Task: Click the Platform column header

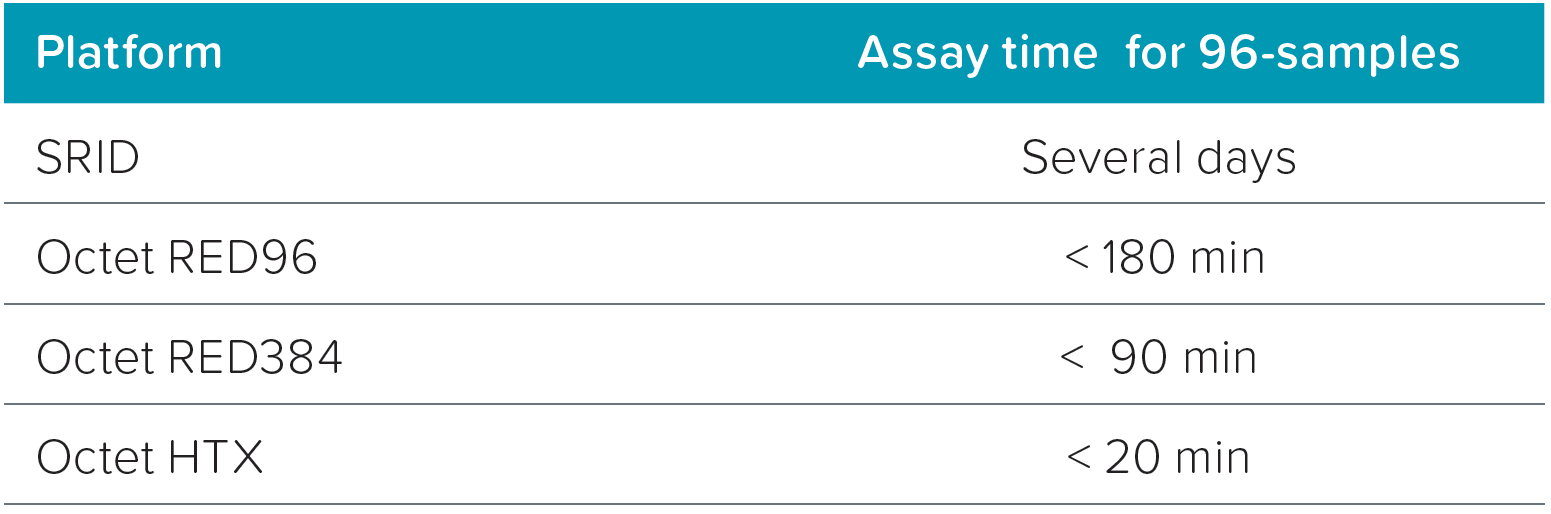Action: pos(129,53)
